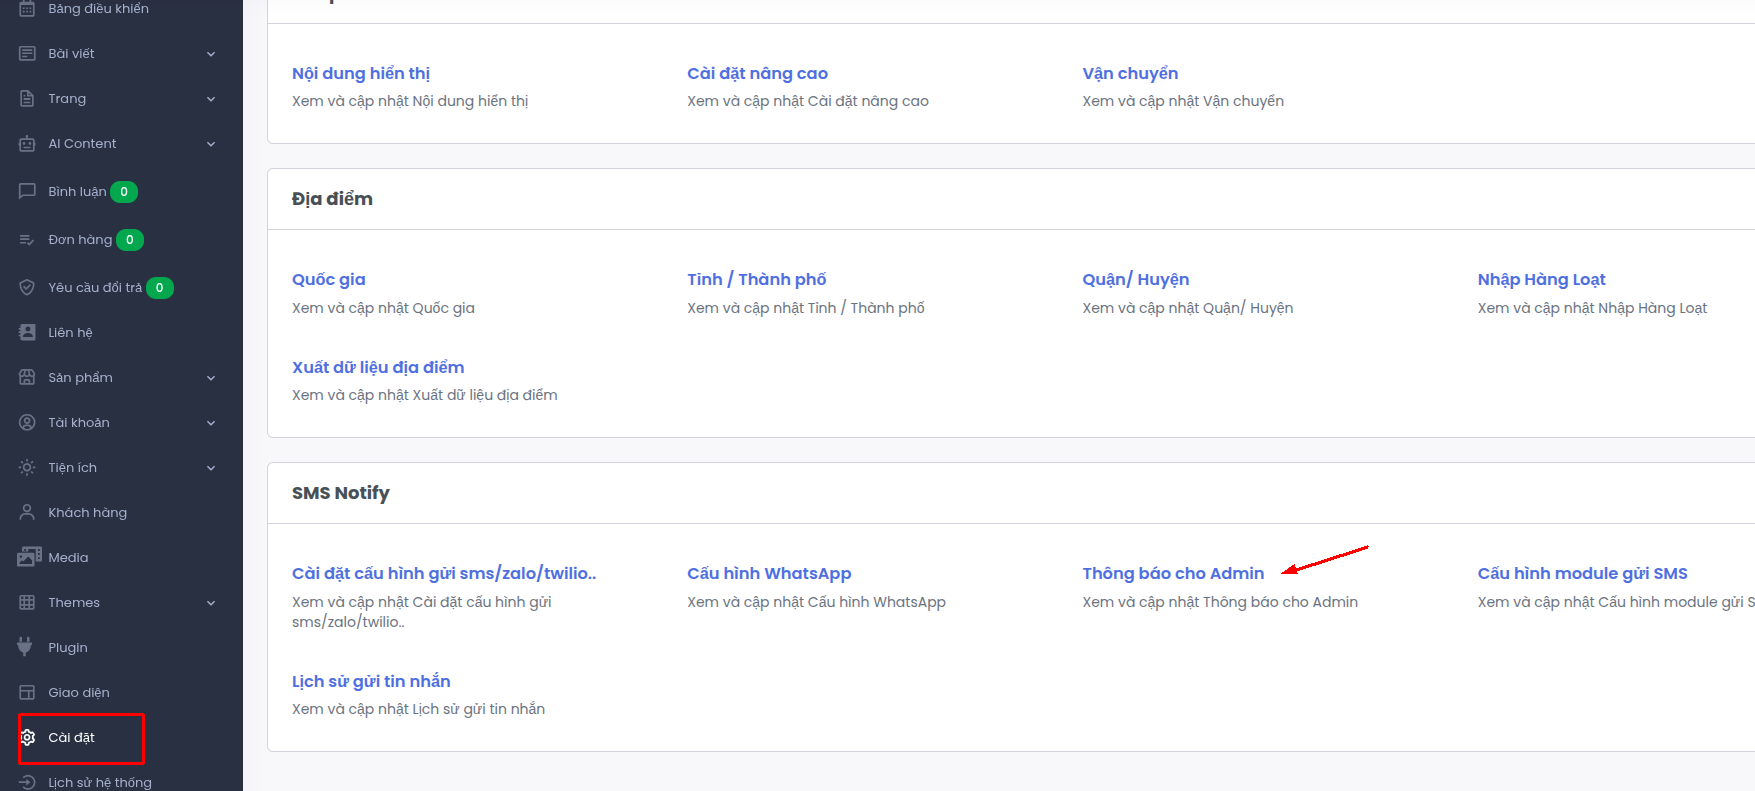Image resolution: width=1755 pixels, height=791 pixels.
Task: Click text 'Xem và cập nhật Quốc gia'
Action: click(x=383, y=308)
